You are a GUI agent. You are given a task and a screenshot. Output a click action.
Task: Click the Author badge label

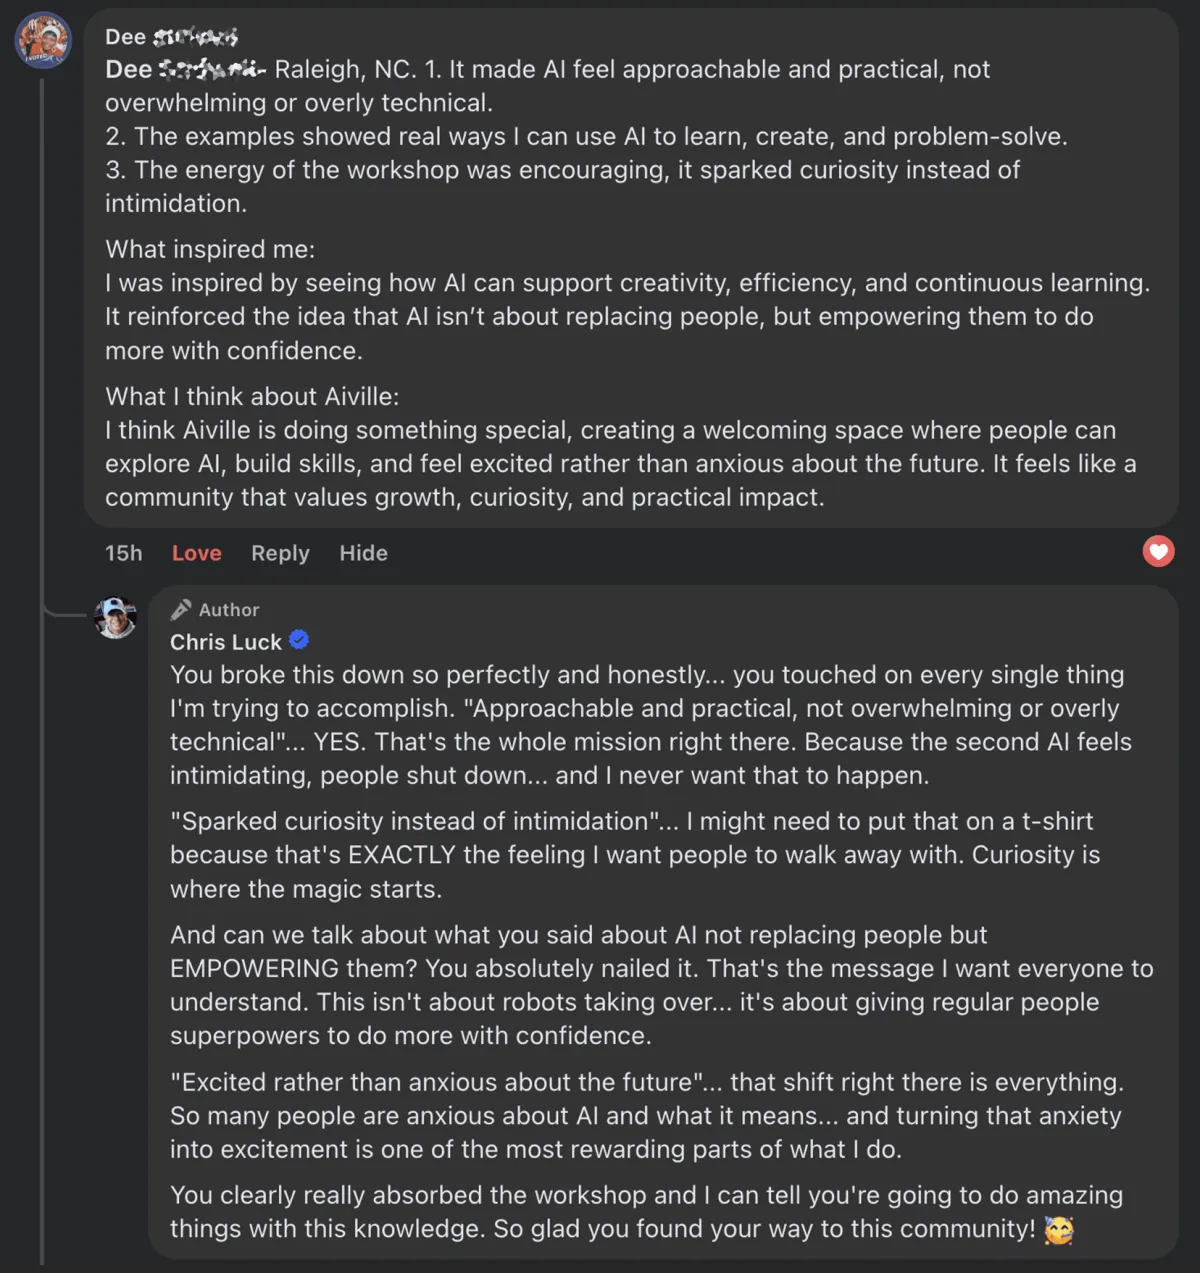[229, 610]
